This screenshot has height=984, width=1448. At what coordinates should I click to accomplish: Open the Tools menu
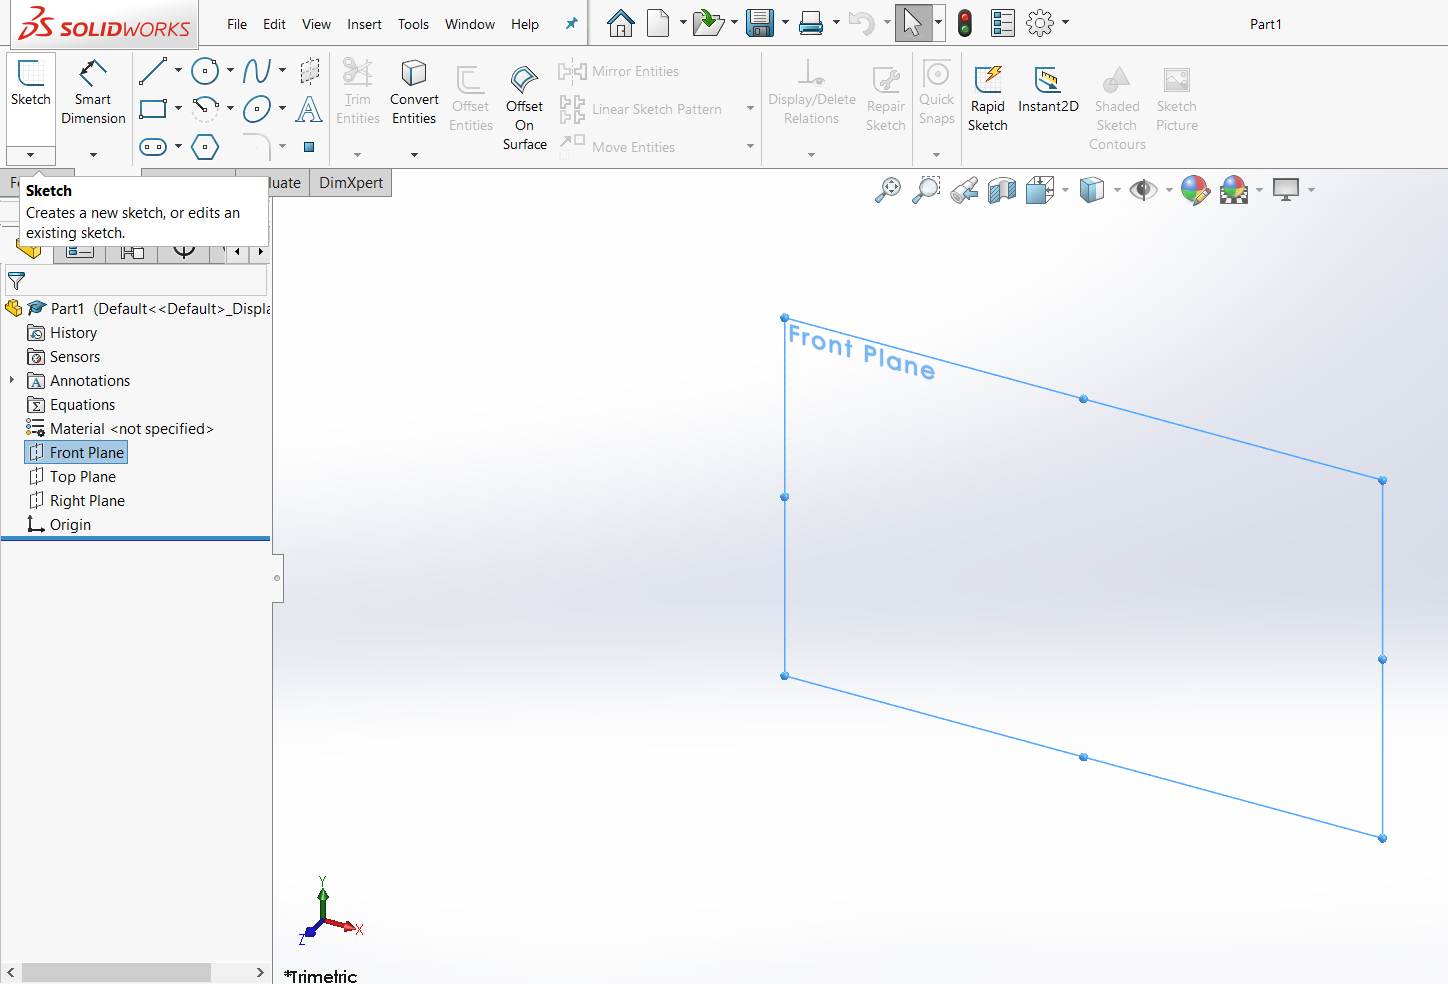(x=413, y=24)
